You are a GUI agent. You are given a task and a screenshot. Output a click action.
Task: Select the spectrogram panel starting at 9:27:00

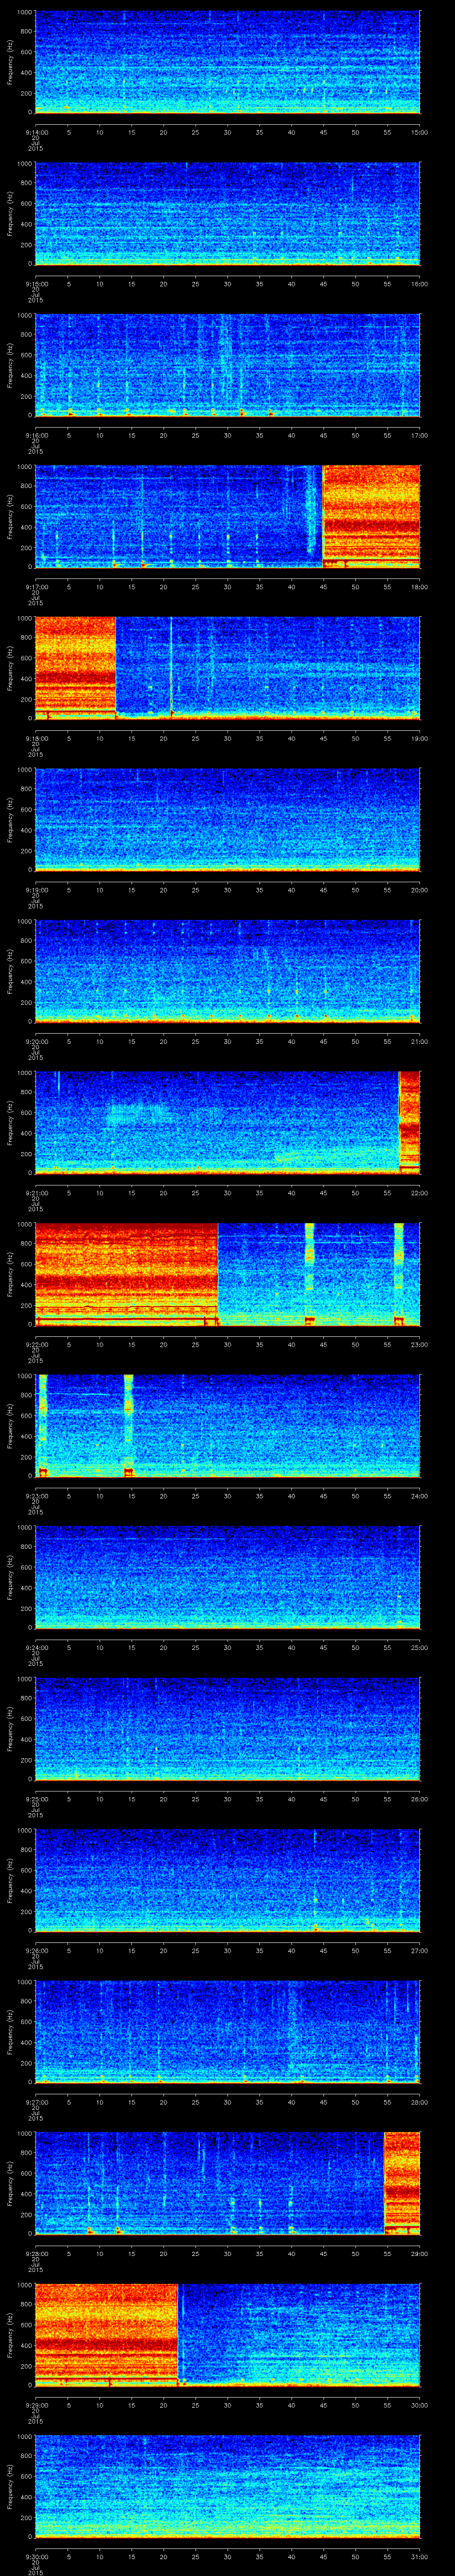(228, 2032)
